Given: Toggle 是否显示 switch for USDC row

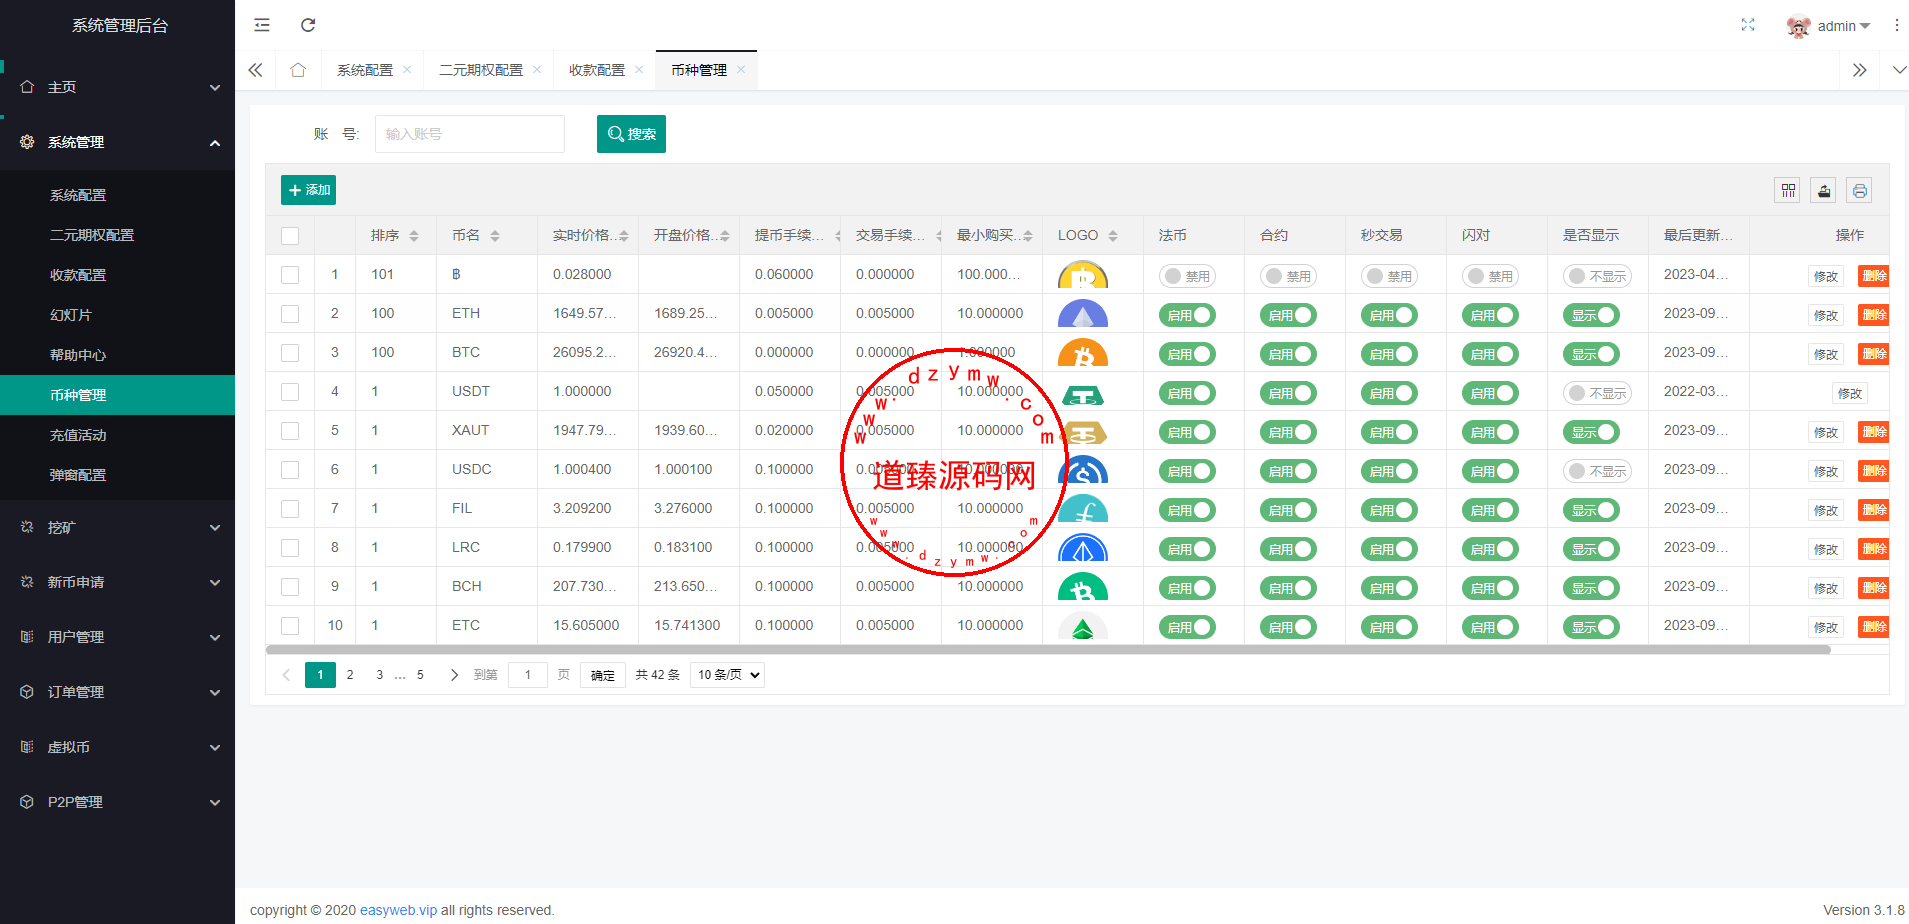Looking at the screenshot, I should pyautogui.click(x=1597, y=471).
